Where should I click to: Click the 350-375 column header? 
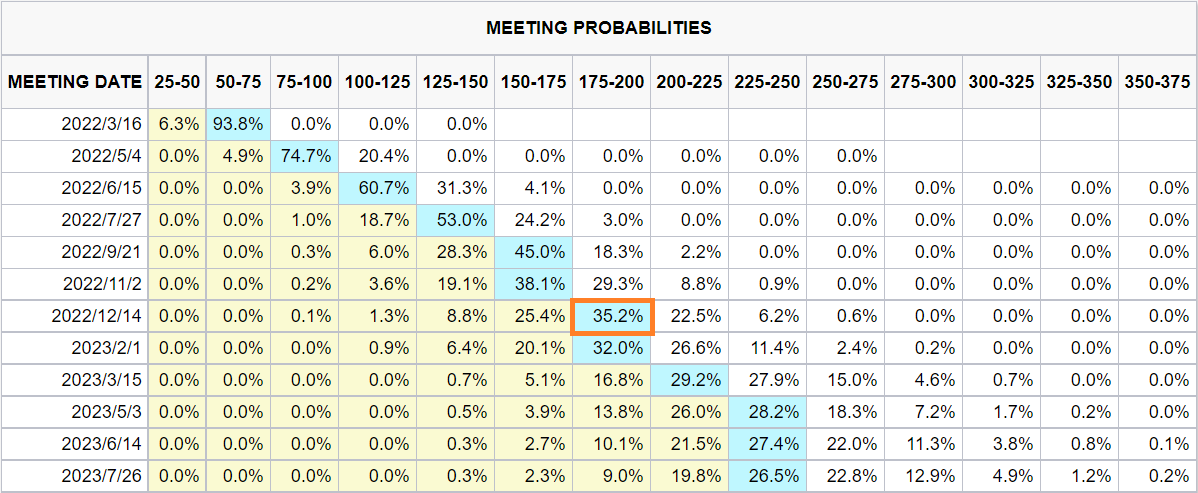coord(1157,82)
